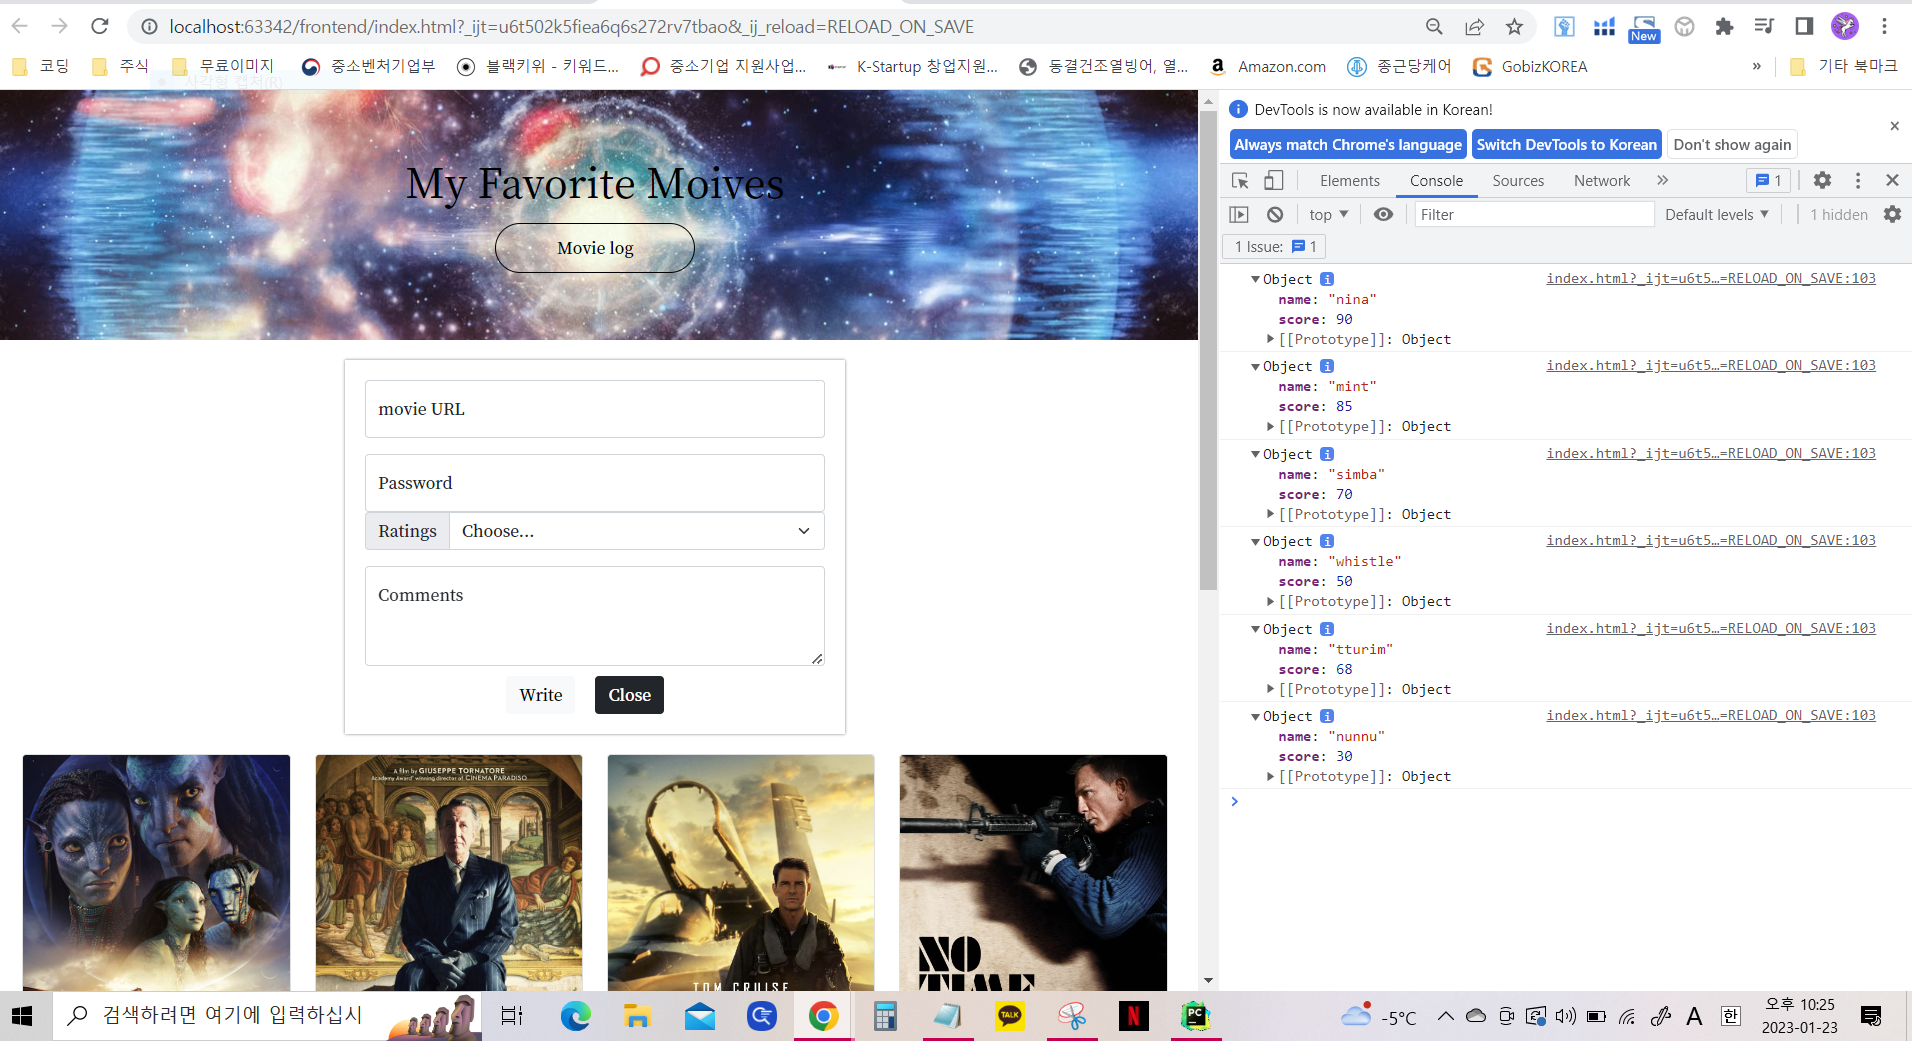Image resolution: width=1912 pixels, height=1041 pixels.
Task: Switch to the Elements tab
Action: pos(1349,180)
